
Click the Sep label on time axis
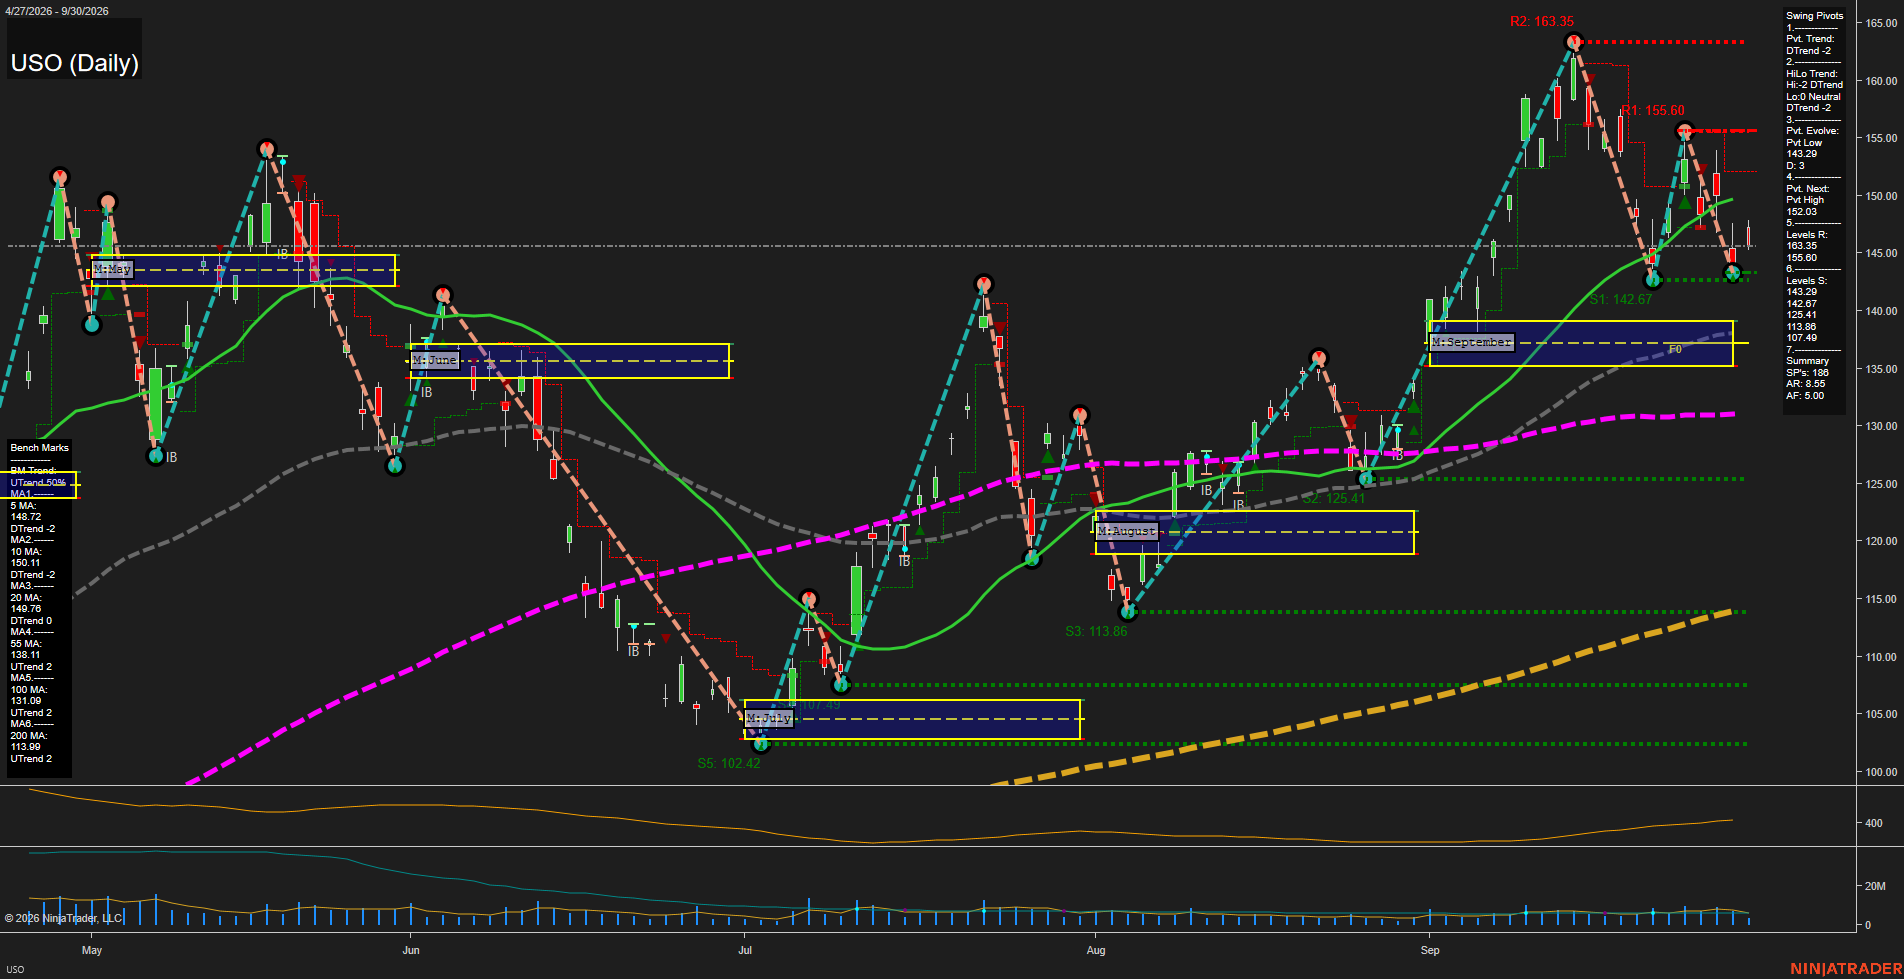1430,950
